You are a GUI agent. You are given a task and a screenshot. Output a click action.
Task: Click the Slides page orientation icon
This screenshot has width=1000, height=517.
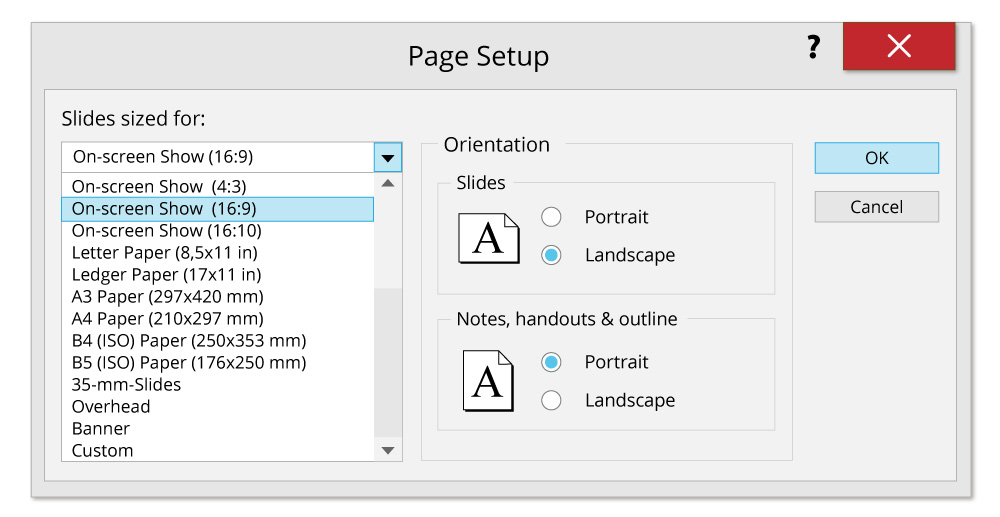point(488,238)
